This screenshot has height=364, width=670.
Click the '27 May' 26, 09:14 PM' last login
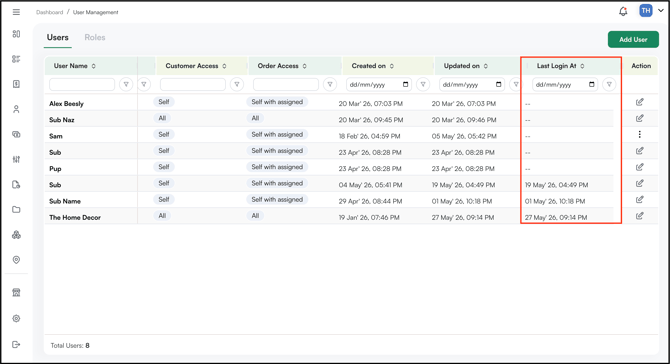[x=556, y=217]
